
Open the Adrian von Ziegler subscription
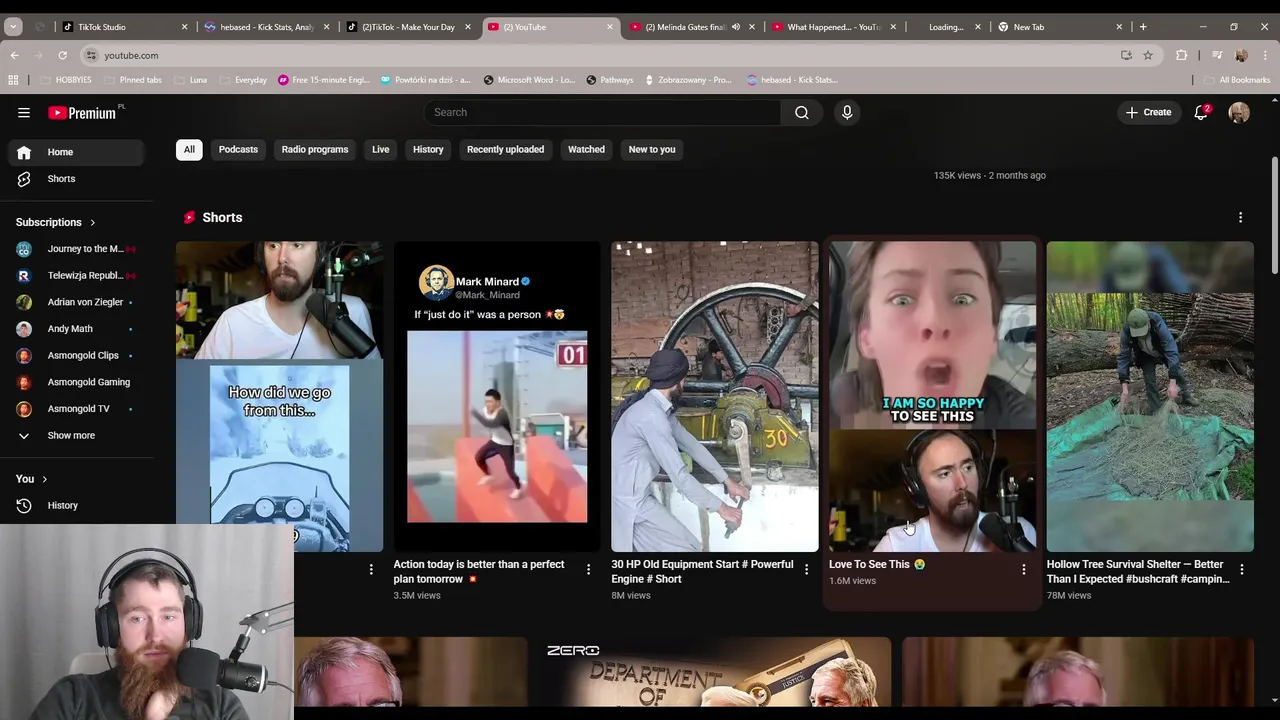point(75,302)
